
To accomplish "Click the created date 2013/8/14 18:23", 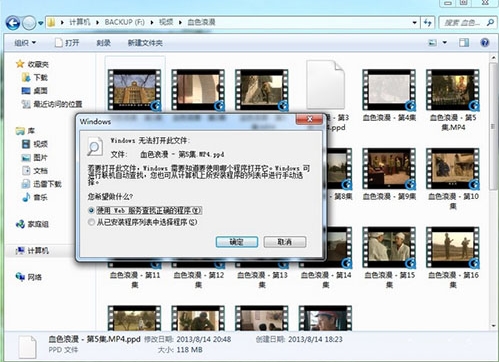I will tap(315, 339).
